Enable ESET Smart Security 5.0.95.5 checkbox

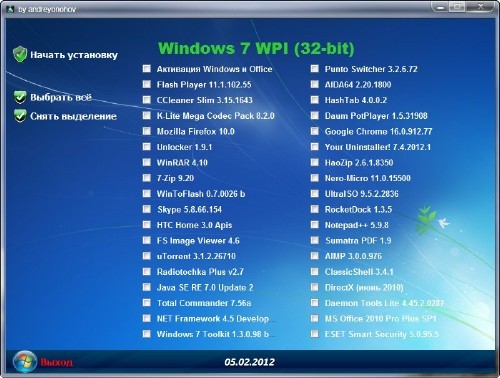(x=315, y=334)
